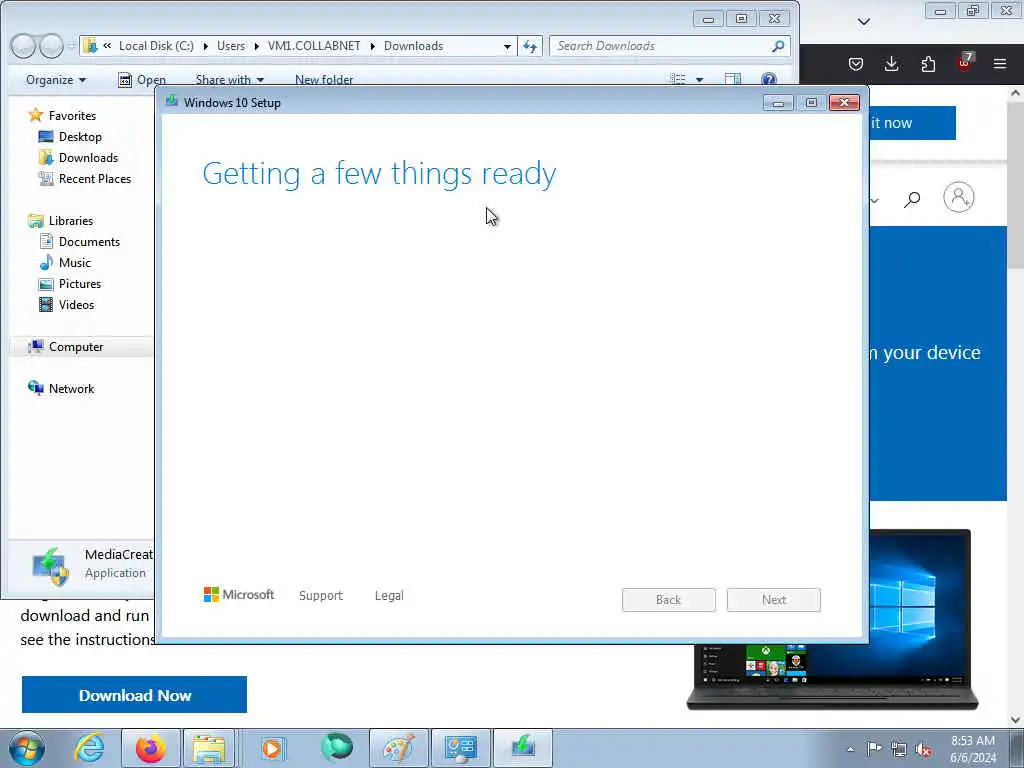Open the view options dropdown arrow

699,80
